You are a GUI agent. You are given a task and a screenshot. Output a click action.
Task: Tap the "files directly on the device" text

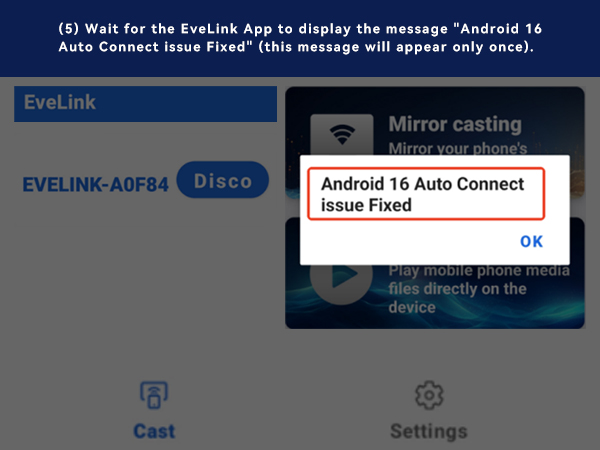tap(457, 298)
